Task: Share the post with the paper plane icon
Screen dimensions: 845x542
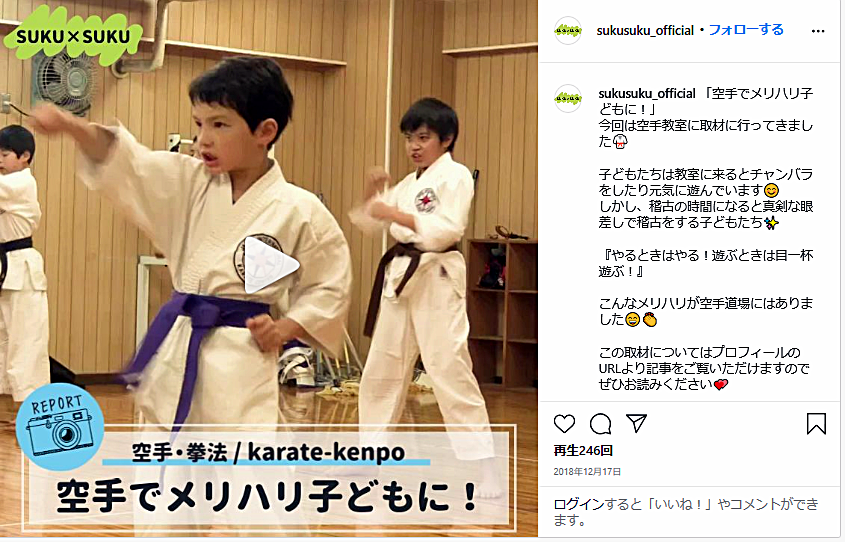Action: [x=636, y=423]
